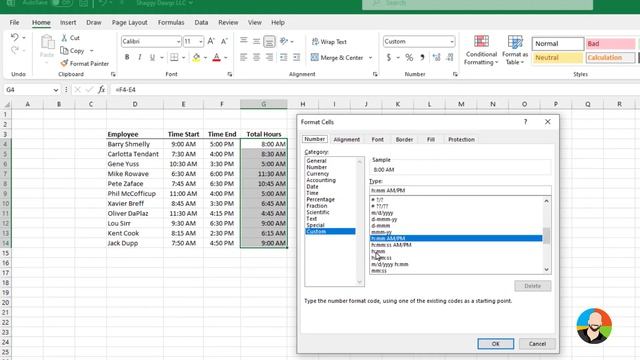Select column G header

pyautogui.click(x=264, y=104)
